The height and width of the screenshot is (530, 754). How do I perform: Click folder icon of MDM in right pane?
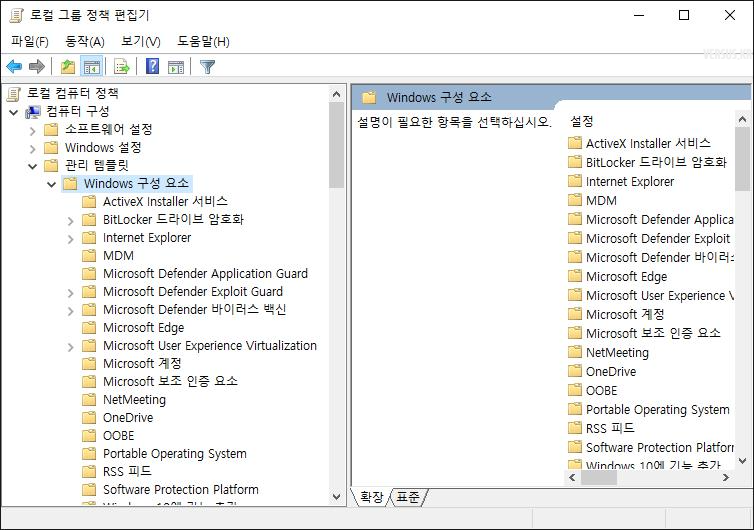pyautogui.click(x=575, y=200)
